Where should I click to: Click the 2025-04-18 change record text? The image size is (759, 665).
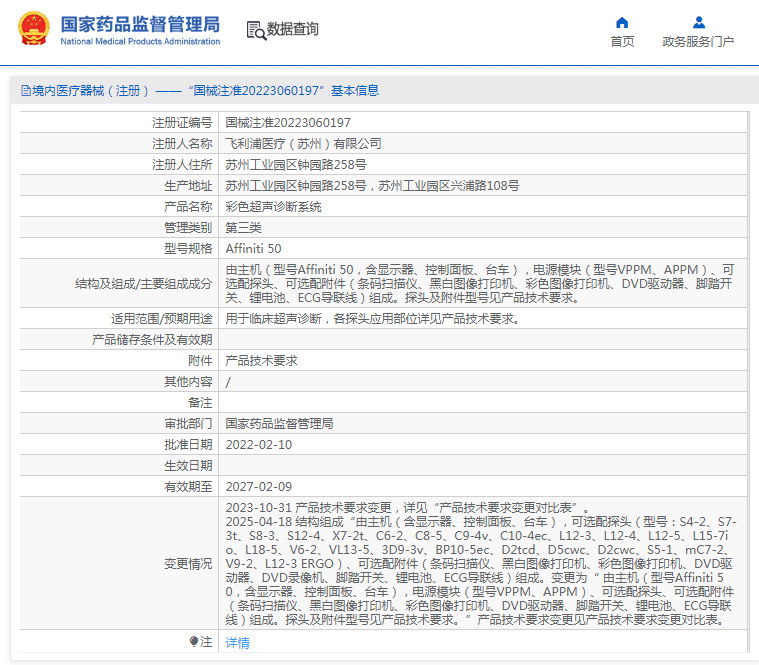pyautogui.click(x=481, y=571)
